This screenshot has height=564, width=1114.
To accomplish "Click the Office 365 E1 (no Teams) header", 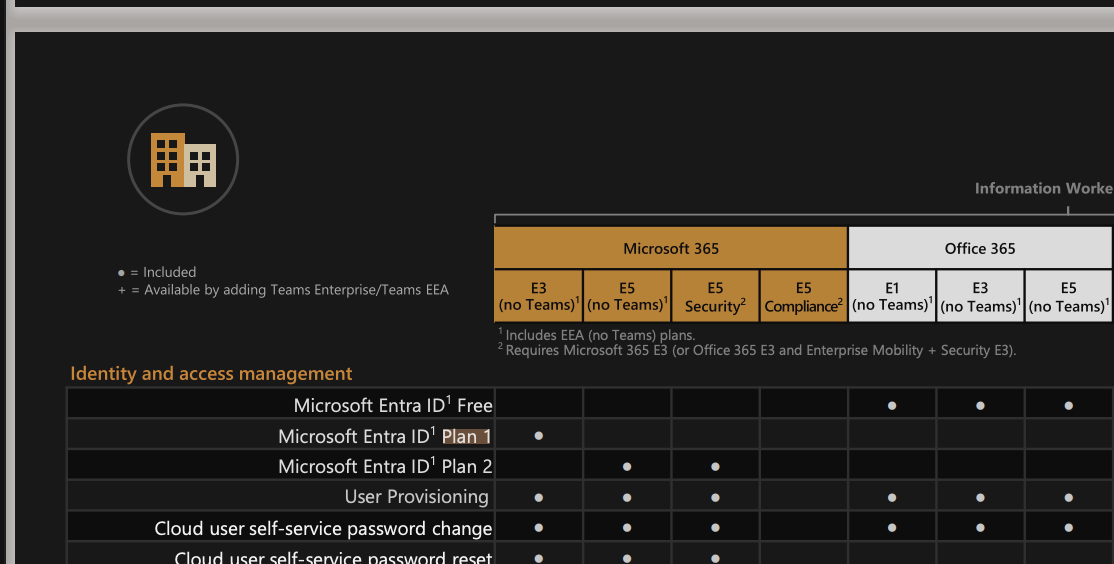I will click(892, 296).
